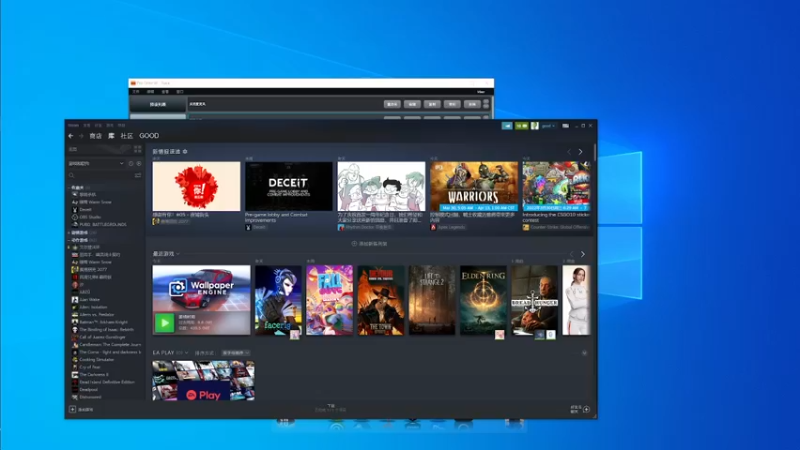Select Deadpool in the library list
The image size is (800, 450).
(88, 389)
